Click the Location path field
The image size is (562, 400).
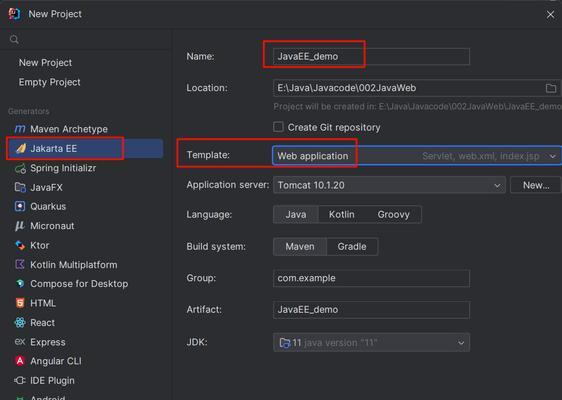(417, 88)
